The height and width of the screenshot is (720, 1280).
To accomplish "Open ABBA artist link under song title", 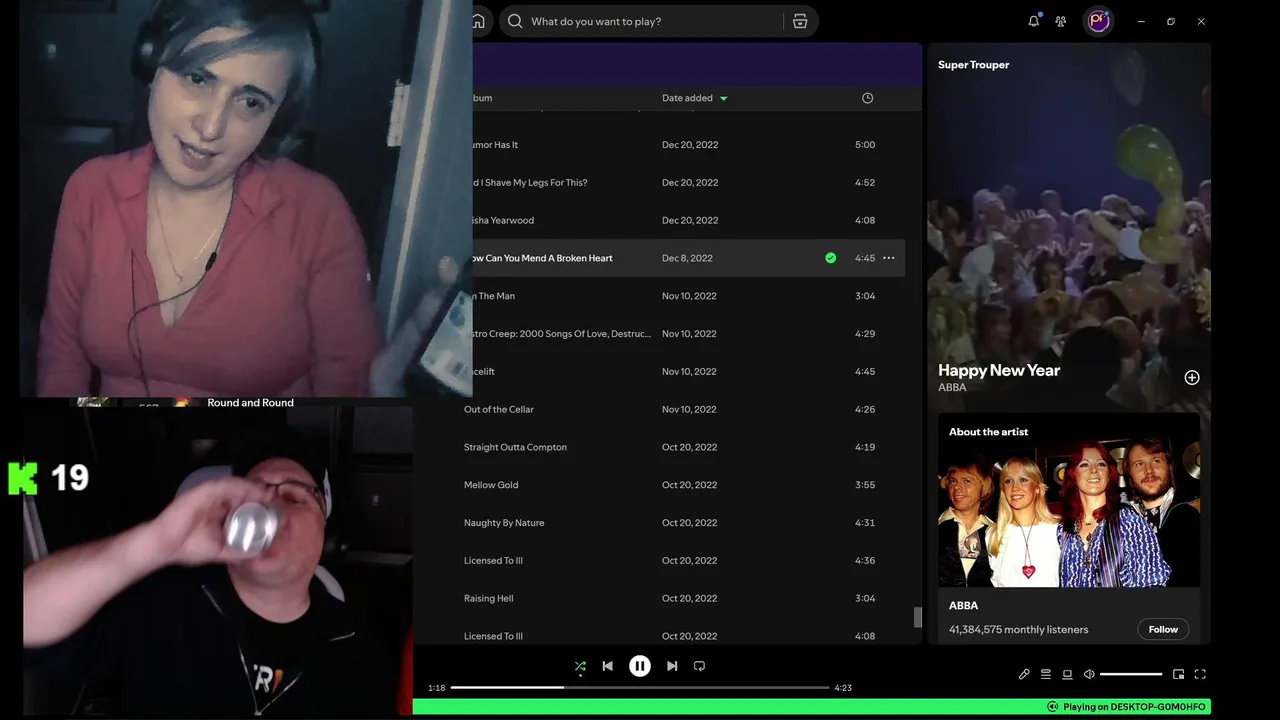I will click(952, 387).
